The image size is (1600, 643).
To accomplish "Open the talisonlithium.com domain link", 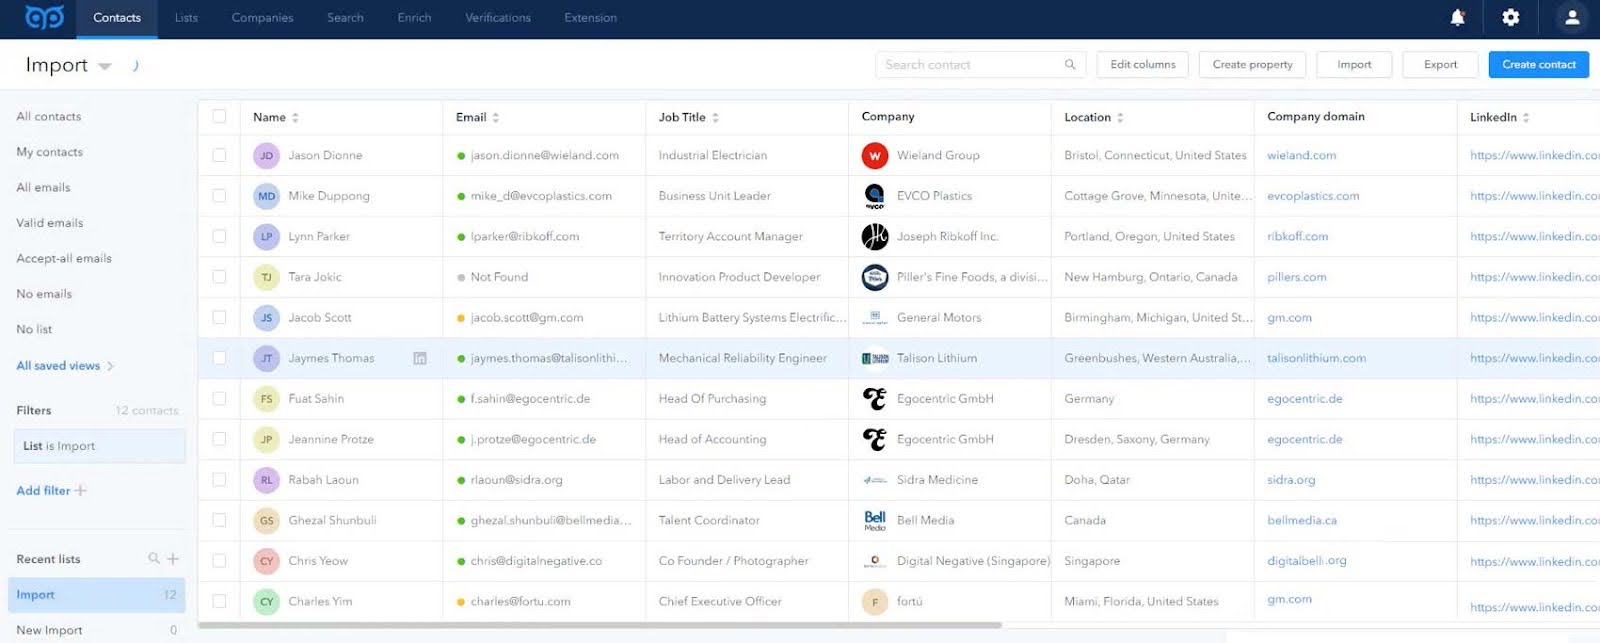I will pos(1316,358).
